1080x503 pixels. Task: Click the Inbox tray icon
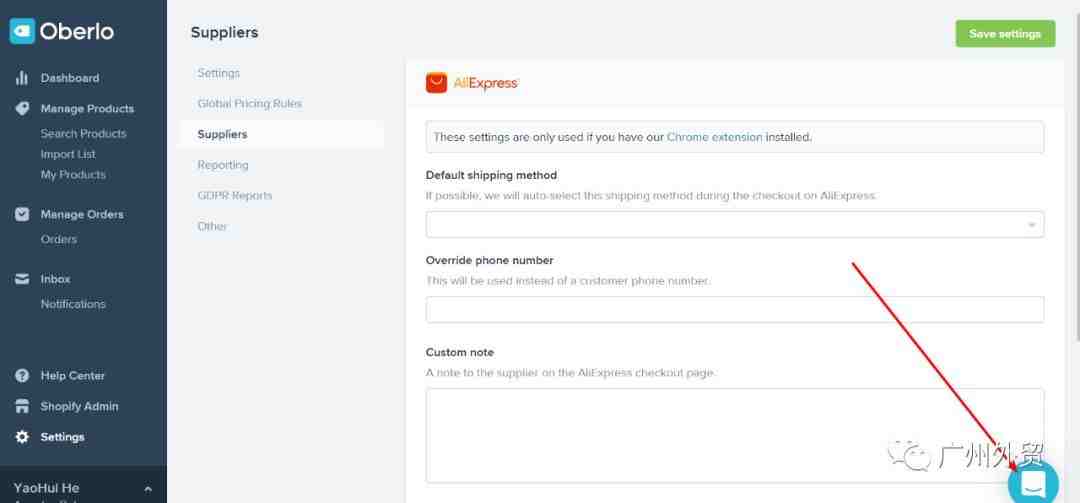[22, 279]
